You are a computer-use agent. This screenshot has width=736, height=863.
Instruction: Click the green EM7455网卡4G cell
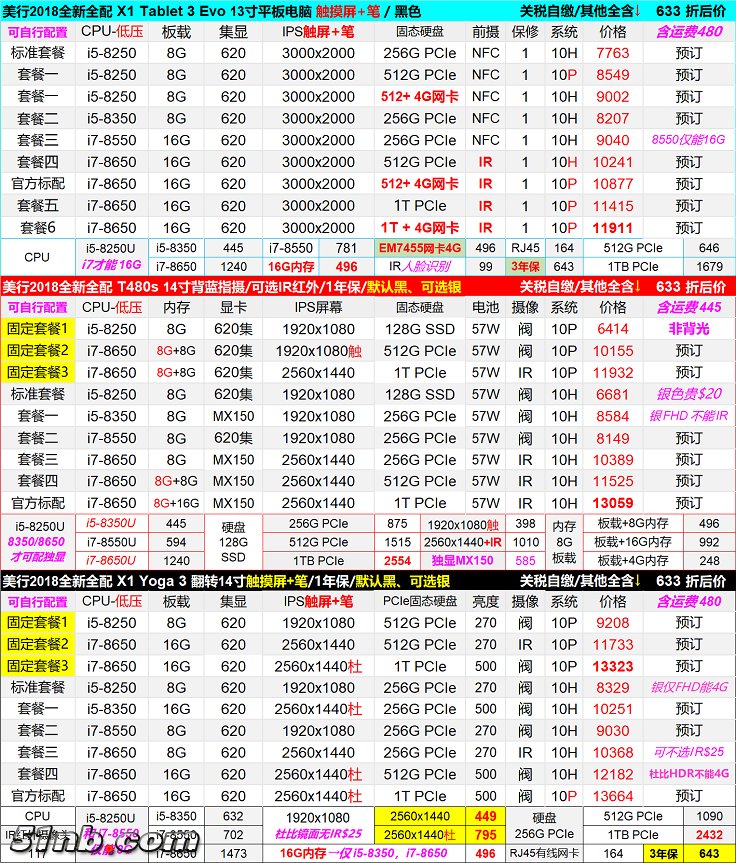pos(420,248)
